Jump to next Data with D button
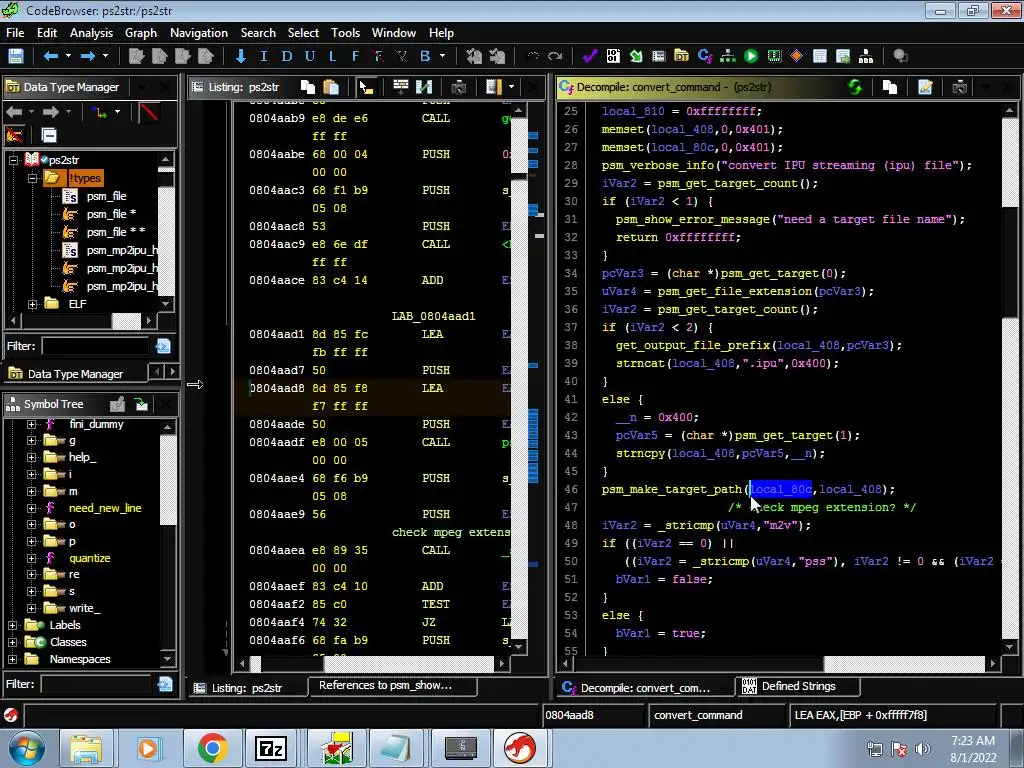The image size is (1024, 768). pos(287,56)
